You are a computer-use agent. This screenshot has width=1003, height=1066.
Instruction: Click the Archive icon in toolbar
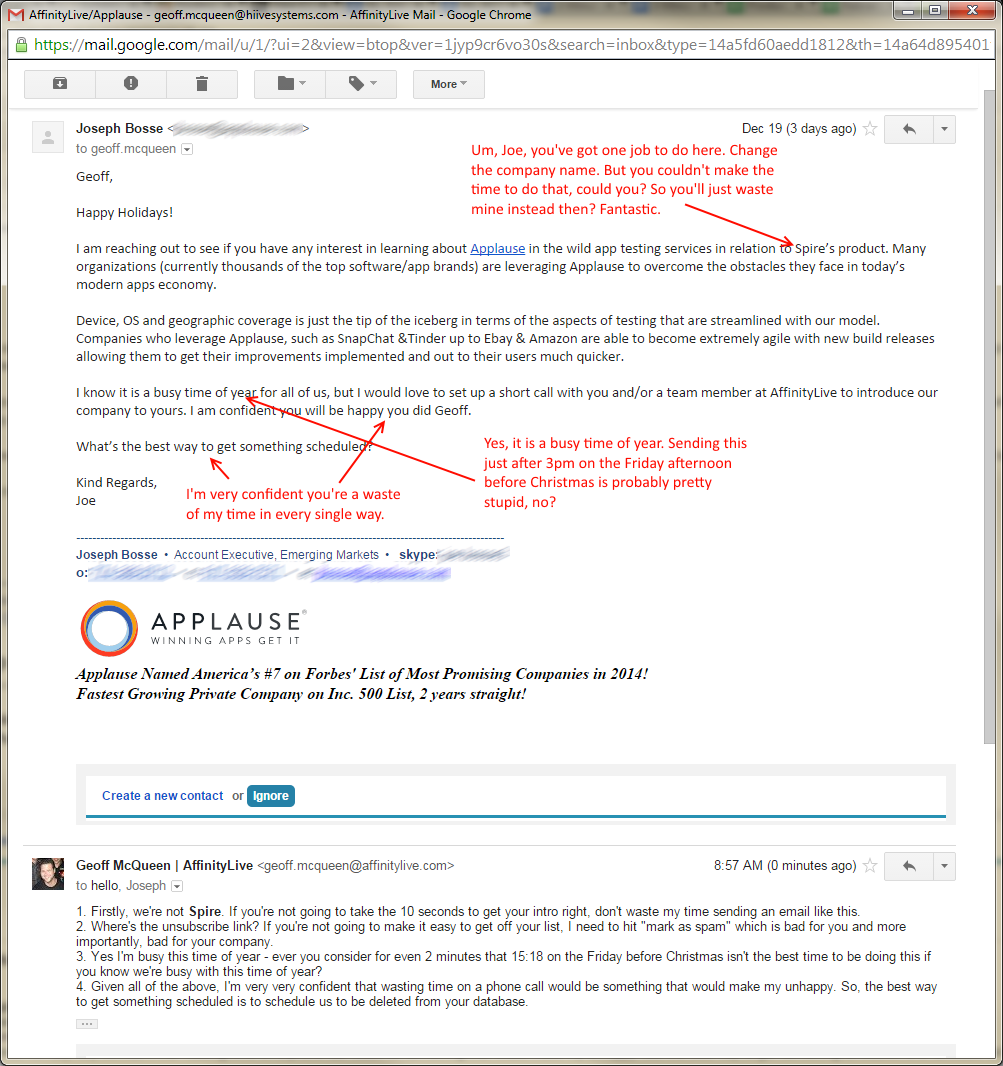tap(60, 84)
